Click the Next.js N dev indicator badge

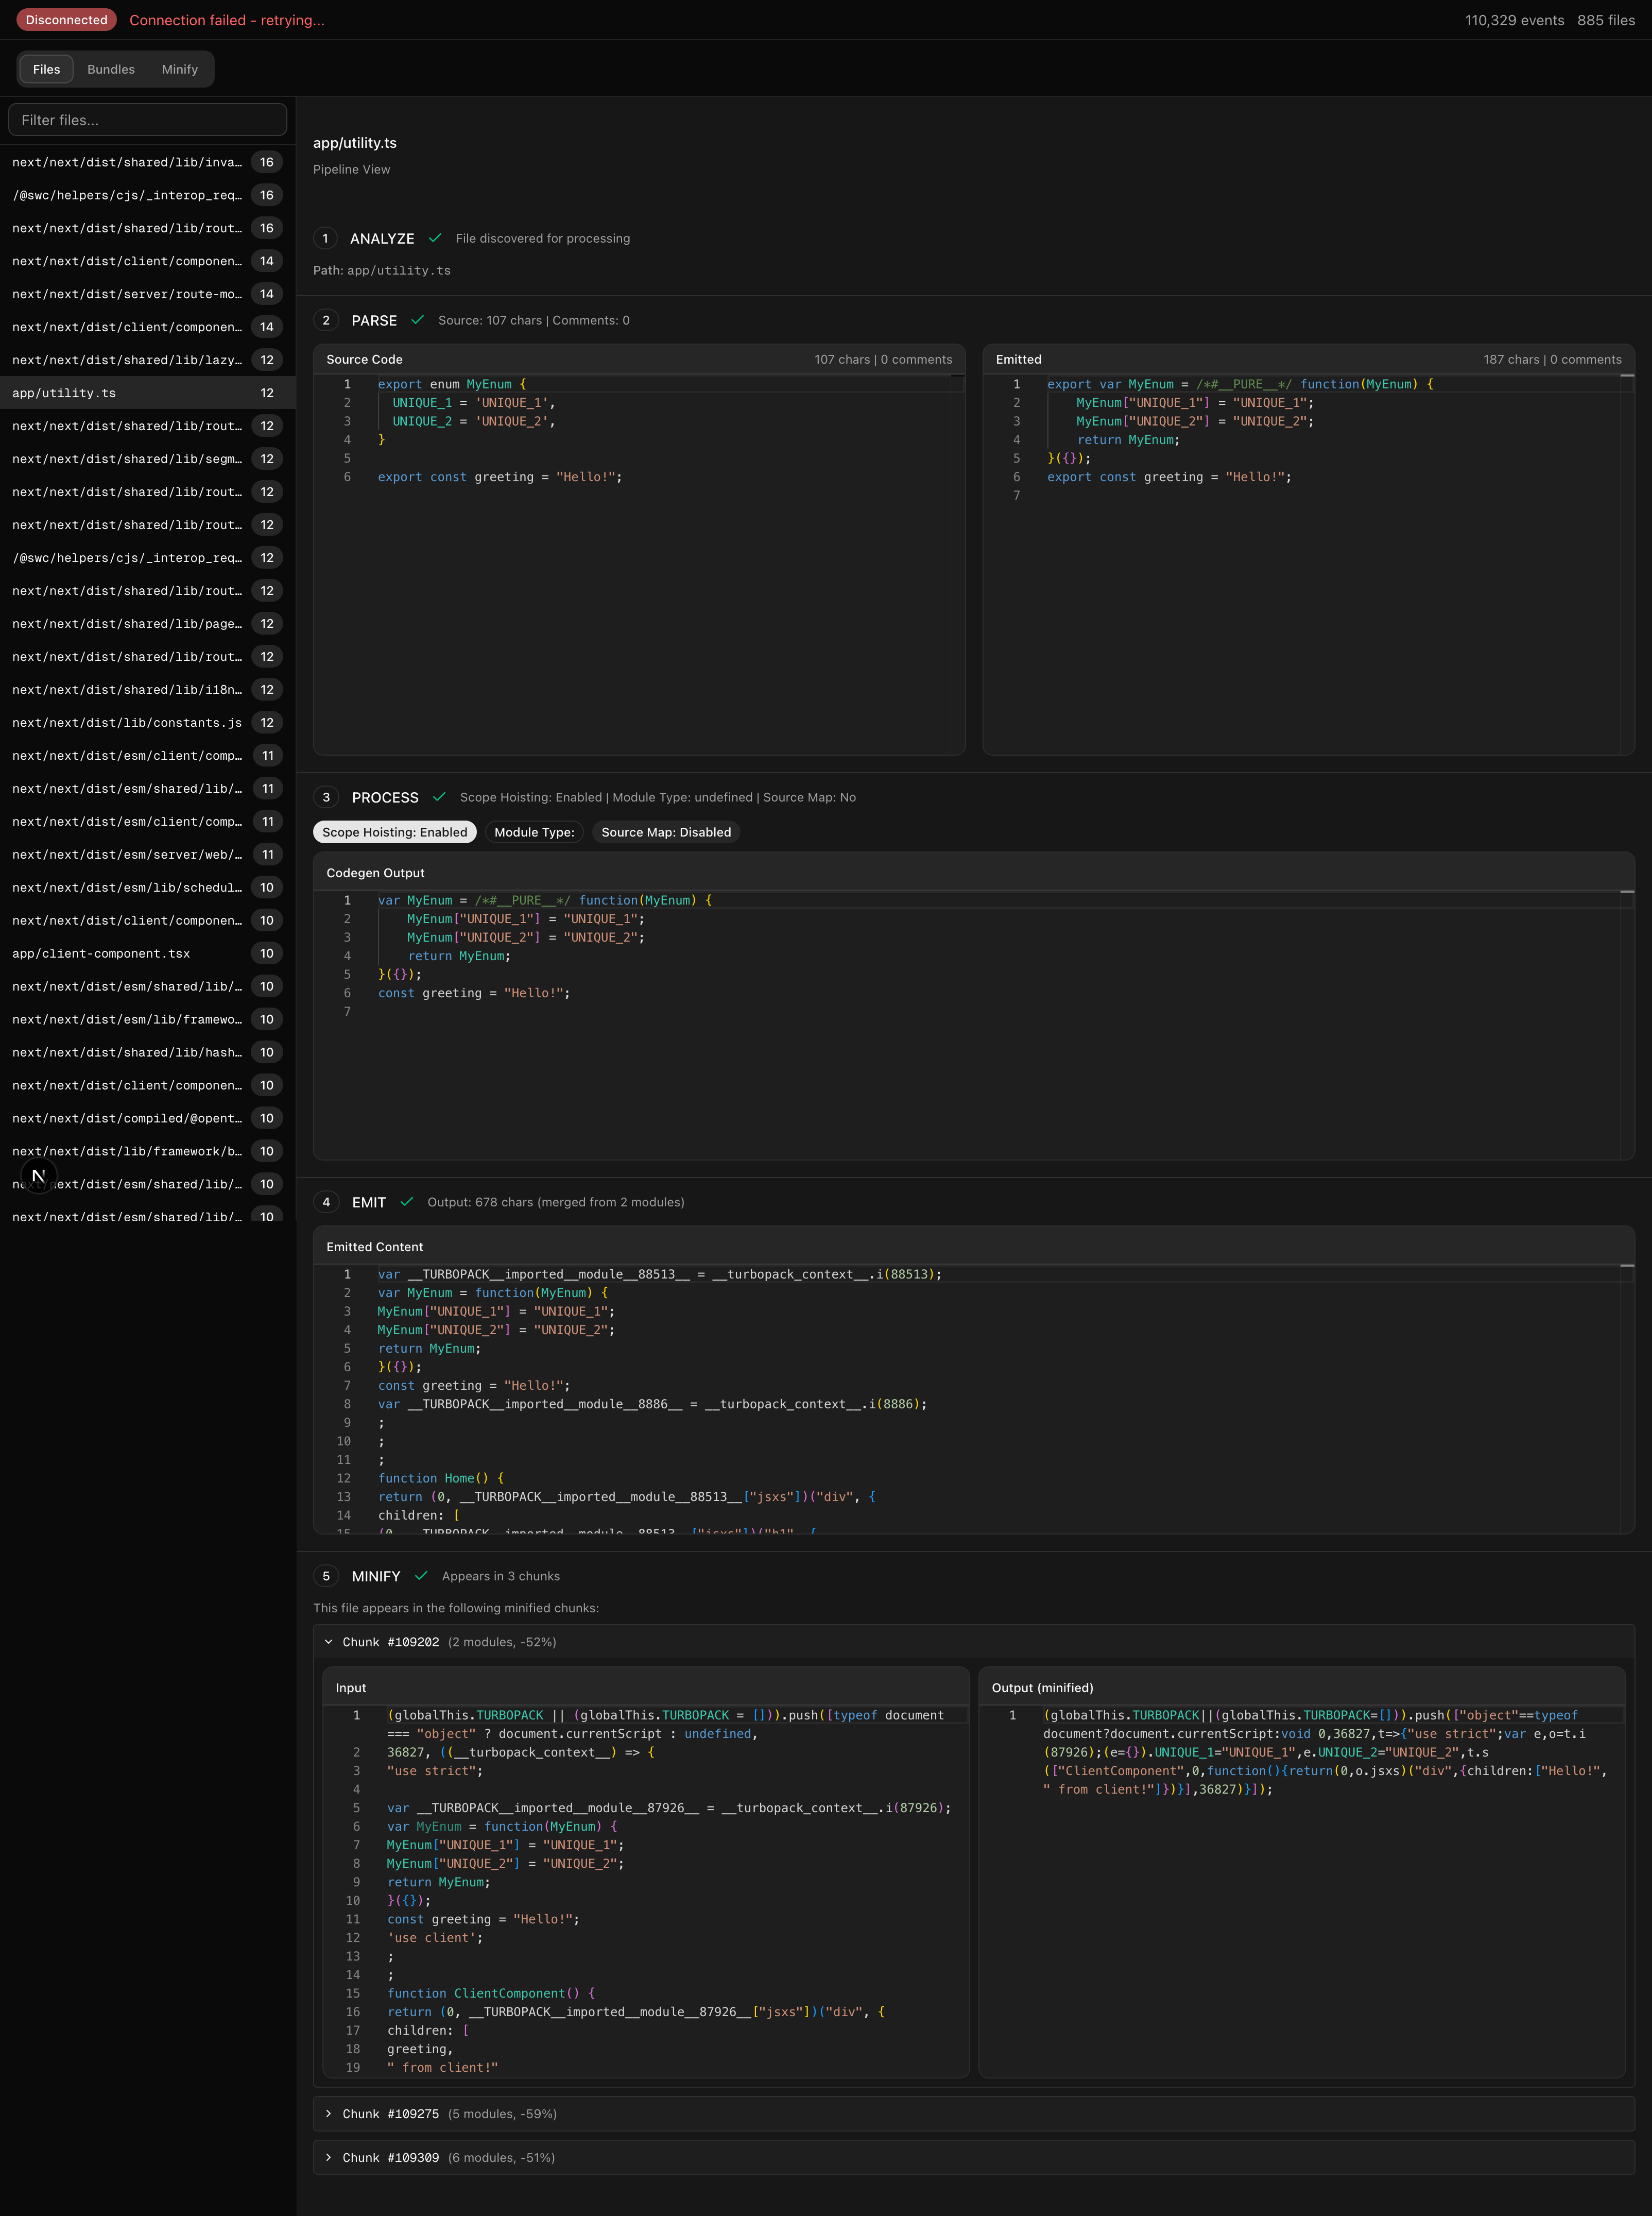point(38,1176)
